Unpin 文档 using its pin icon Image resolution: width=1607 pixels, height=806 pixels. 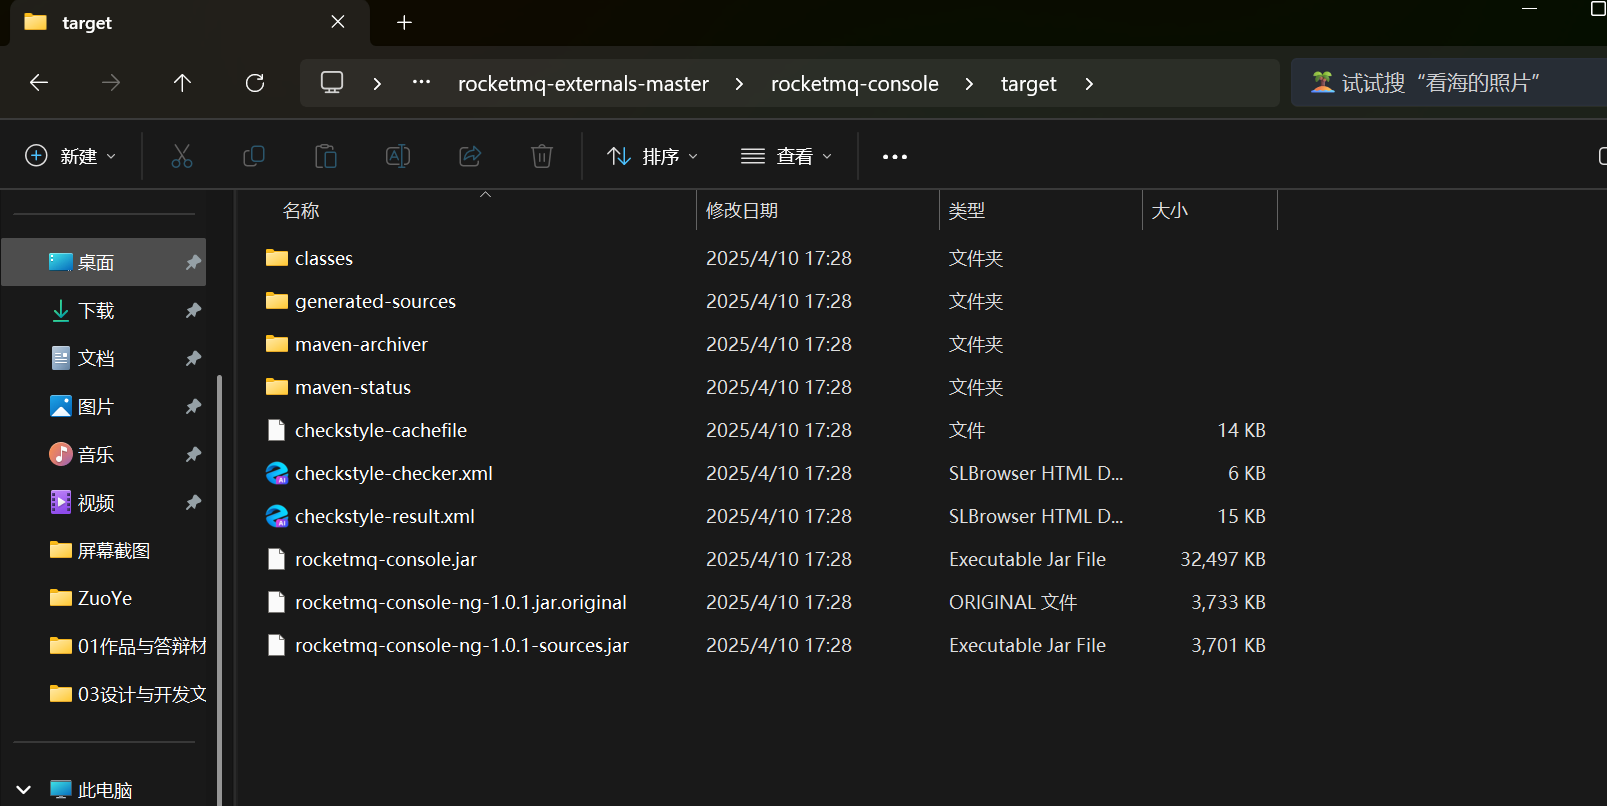point(193,358)
